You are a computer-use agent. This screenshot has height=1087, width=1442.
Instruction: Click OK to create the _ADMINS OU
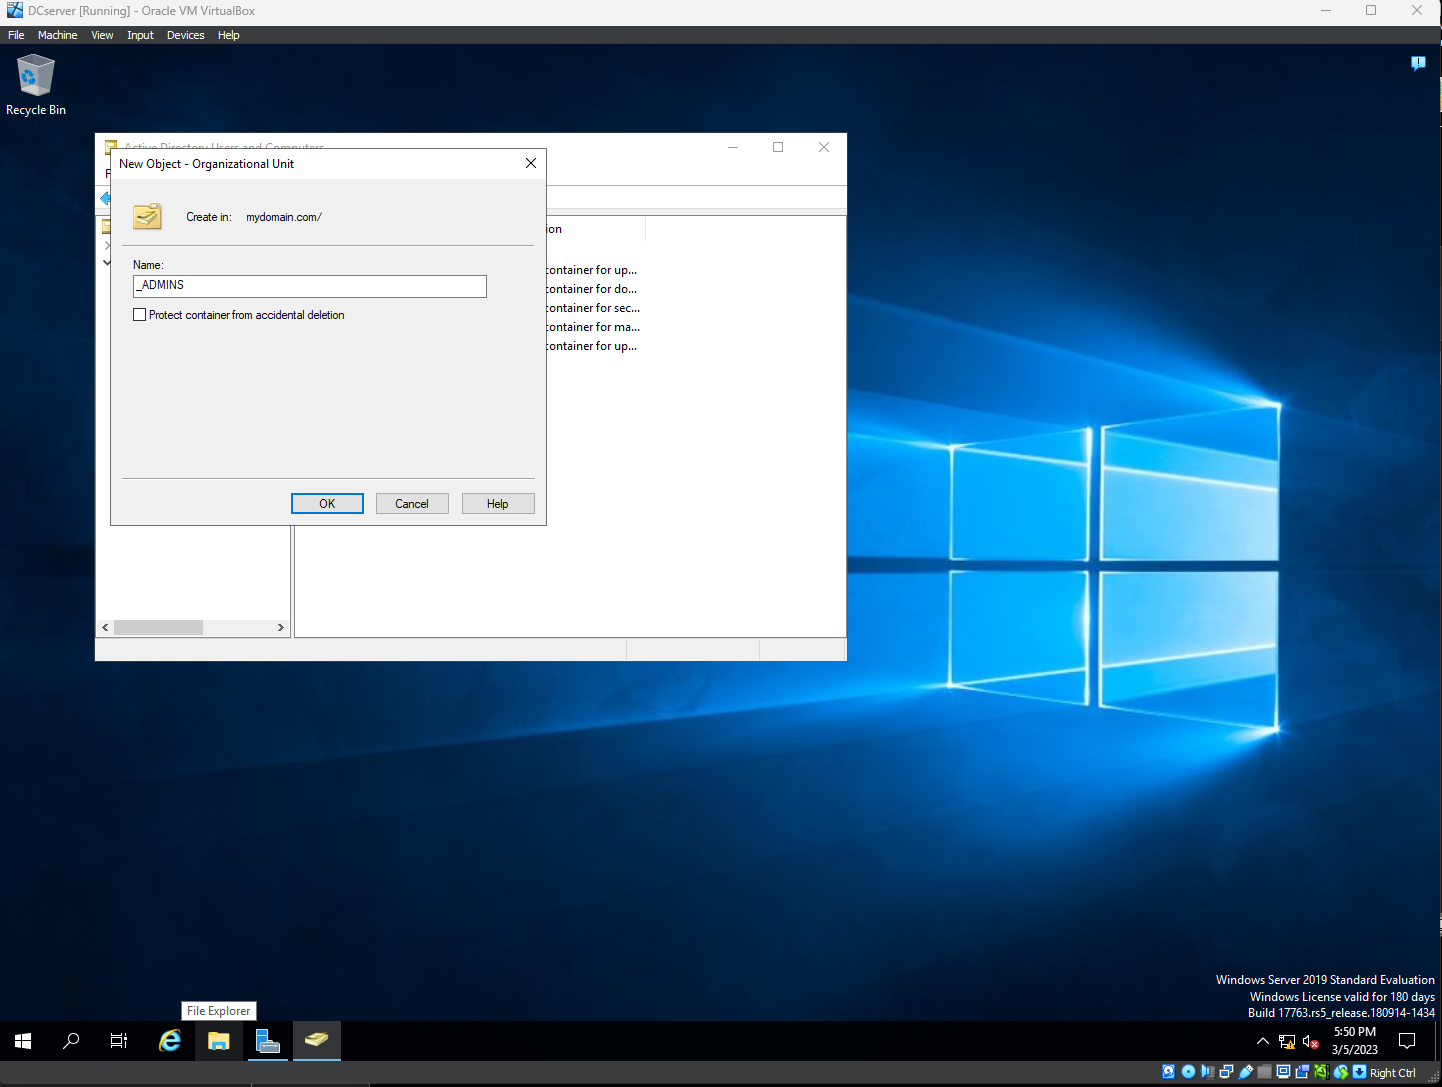pos(327,503)
